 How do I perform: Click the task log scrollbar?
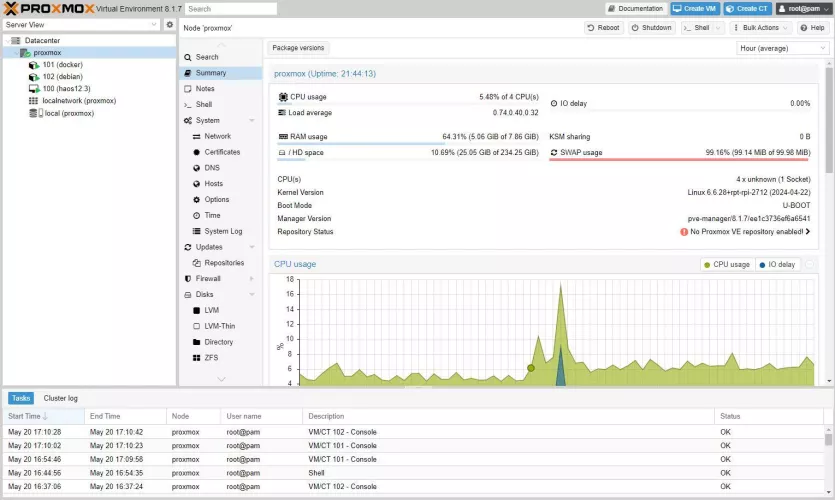click(828, 439)
